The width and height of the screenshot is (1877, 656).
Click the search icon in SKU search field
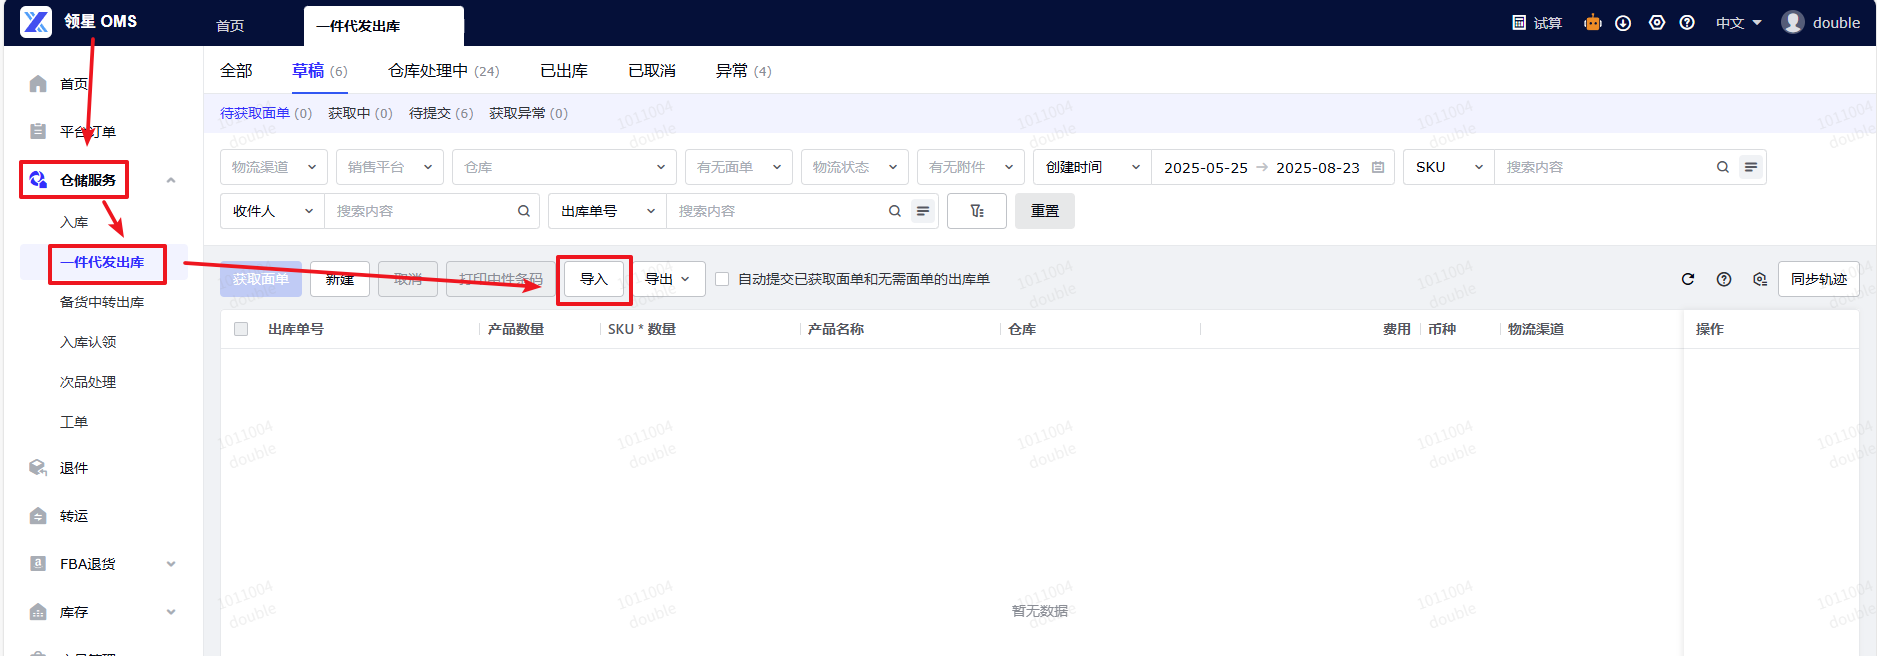click(1723, 167)
